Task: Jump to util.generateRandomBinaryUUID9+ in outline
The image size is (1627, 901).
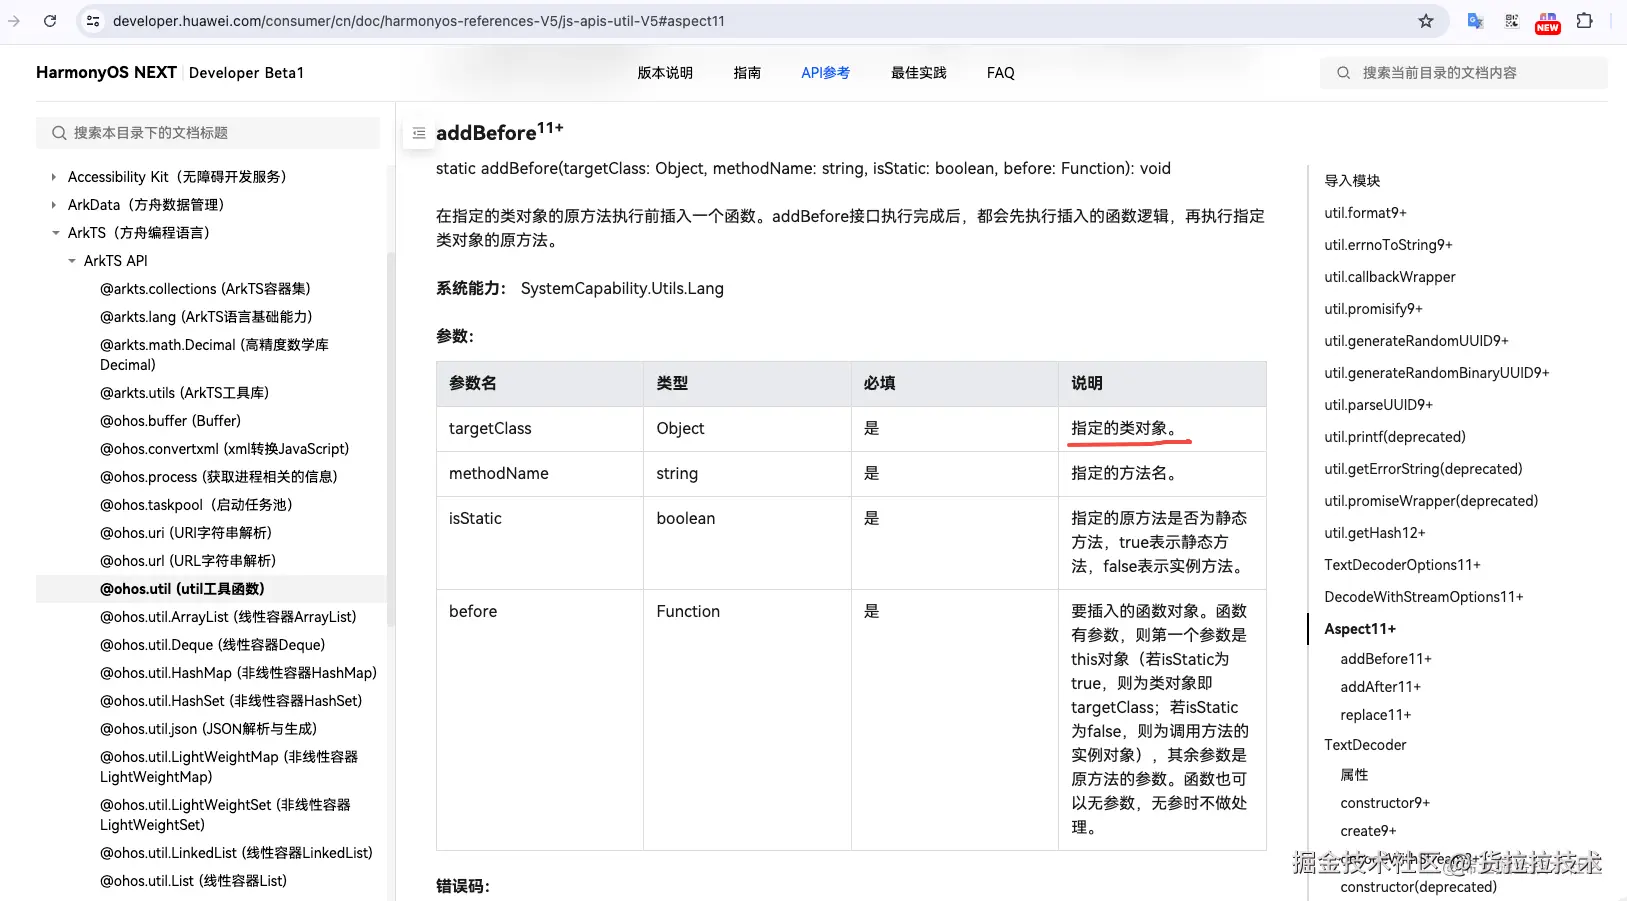Action: pyautogui.click(x=1437, y=373)
